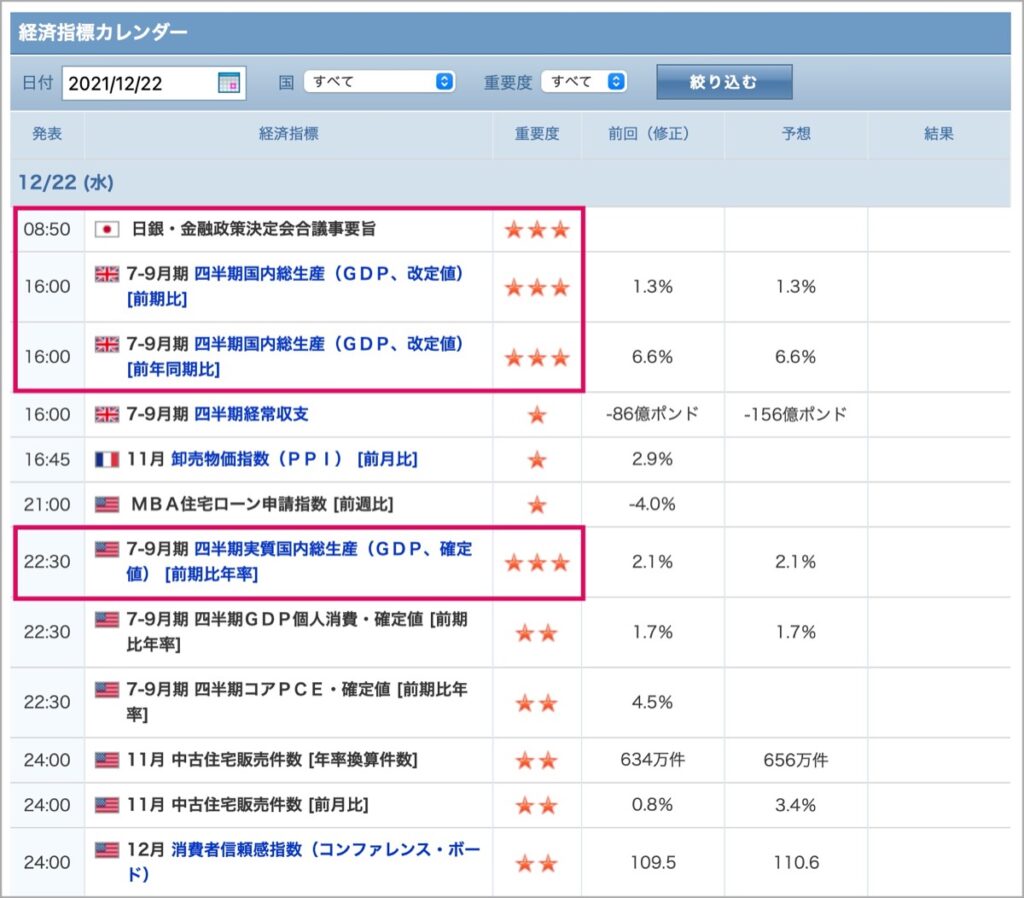Image resolution: width=1024 pixels, height=898 pixels.
Task: Click the 16:45 release time
Action: [x=47, y=459]
